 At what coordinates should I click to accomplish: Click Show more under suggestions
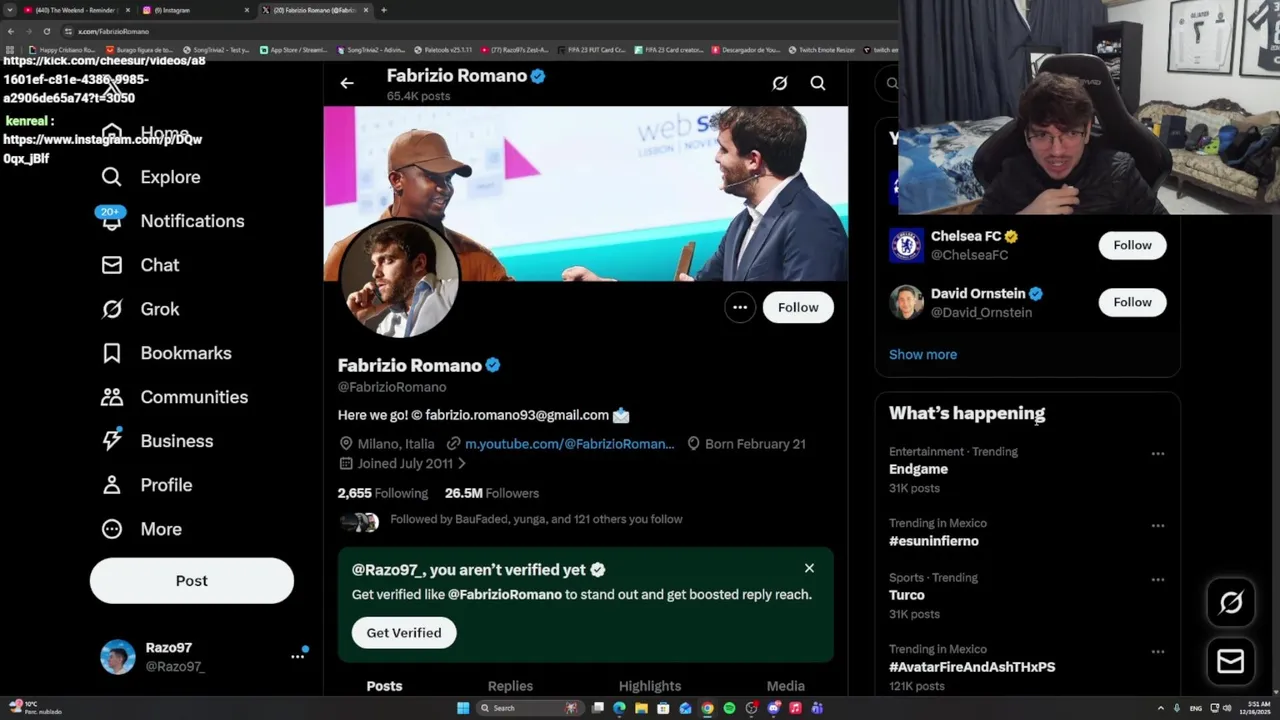(923, 354)
